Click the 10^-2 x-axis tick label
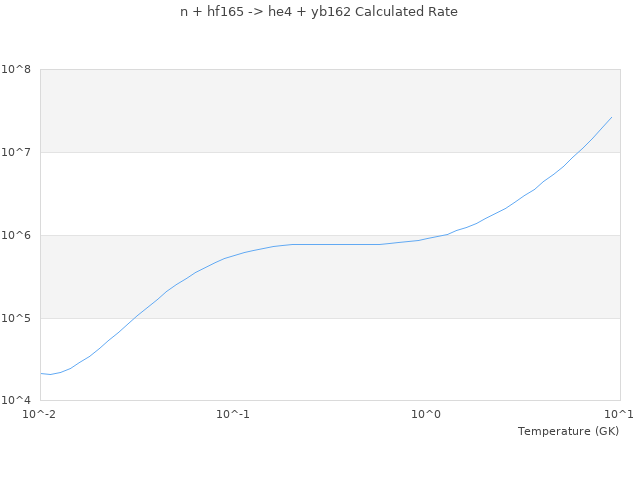Viewport: 640px width, 480px height. (x=40, y=415)
